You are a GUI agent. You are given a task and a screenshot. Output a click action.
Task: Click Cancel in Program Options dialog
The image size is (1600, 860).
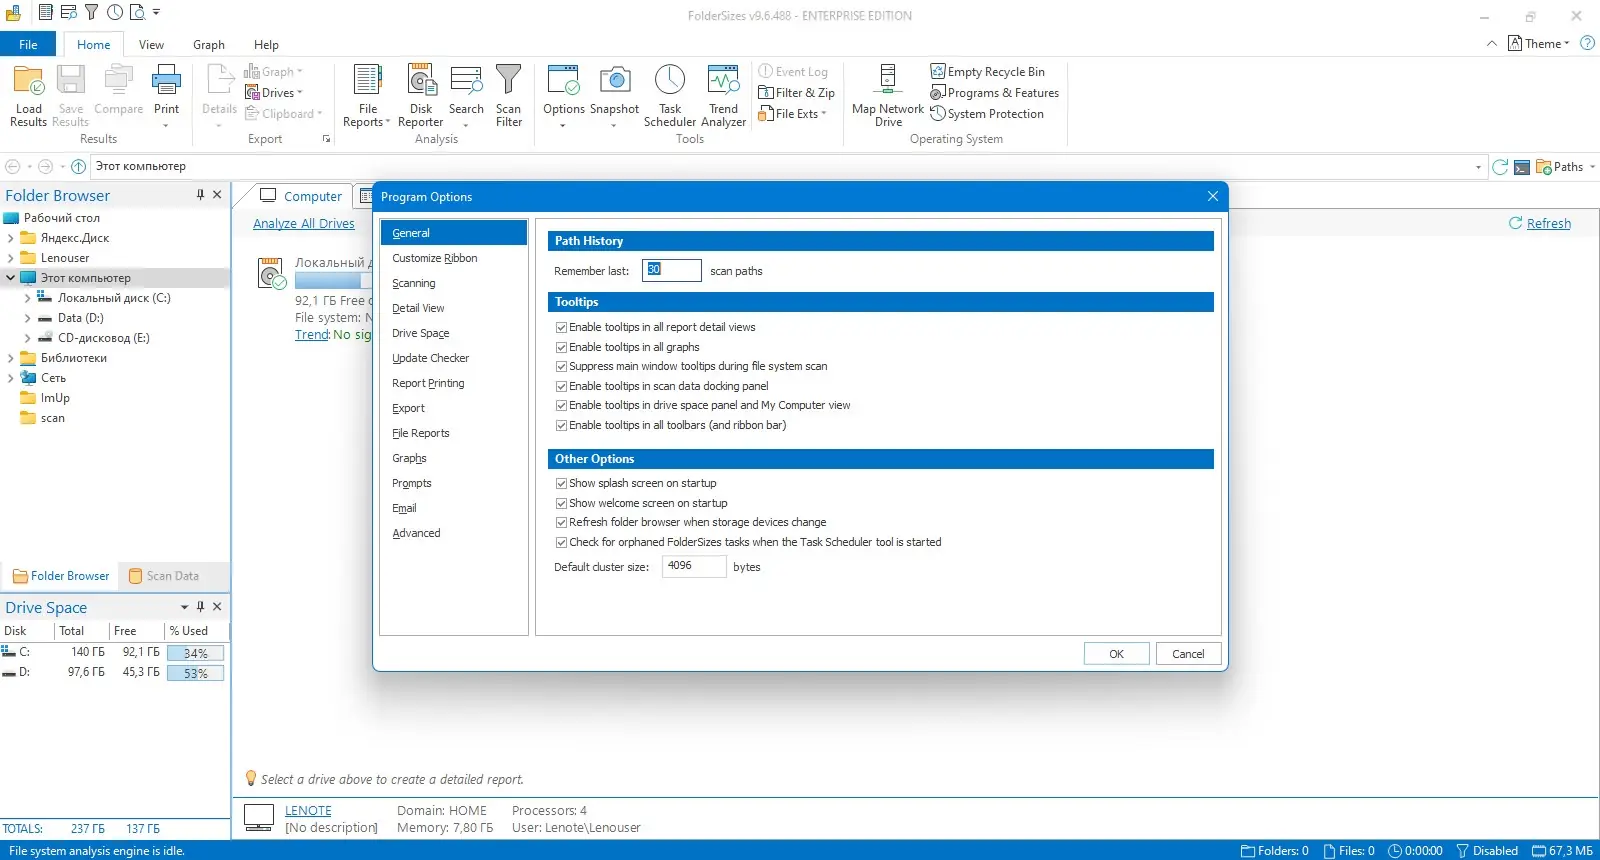pyautogui.click(x=1188, y=654)
